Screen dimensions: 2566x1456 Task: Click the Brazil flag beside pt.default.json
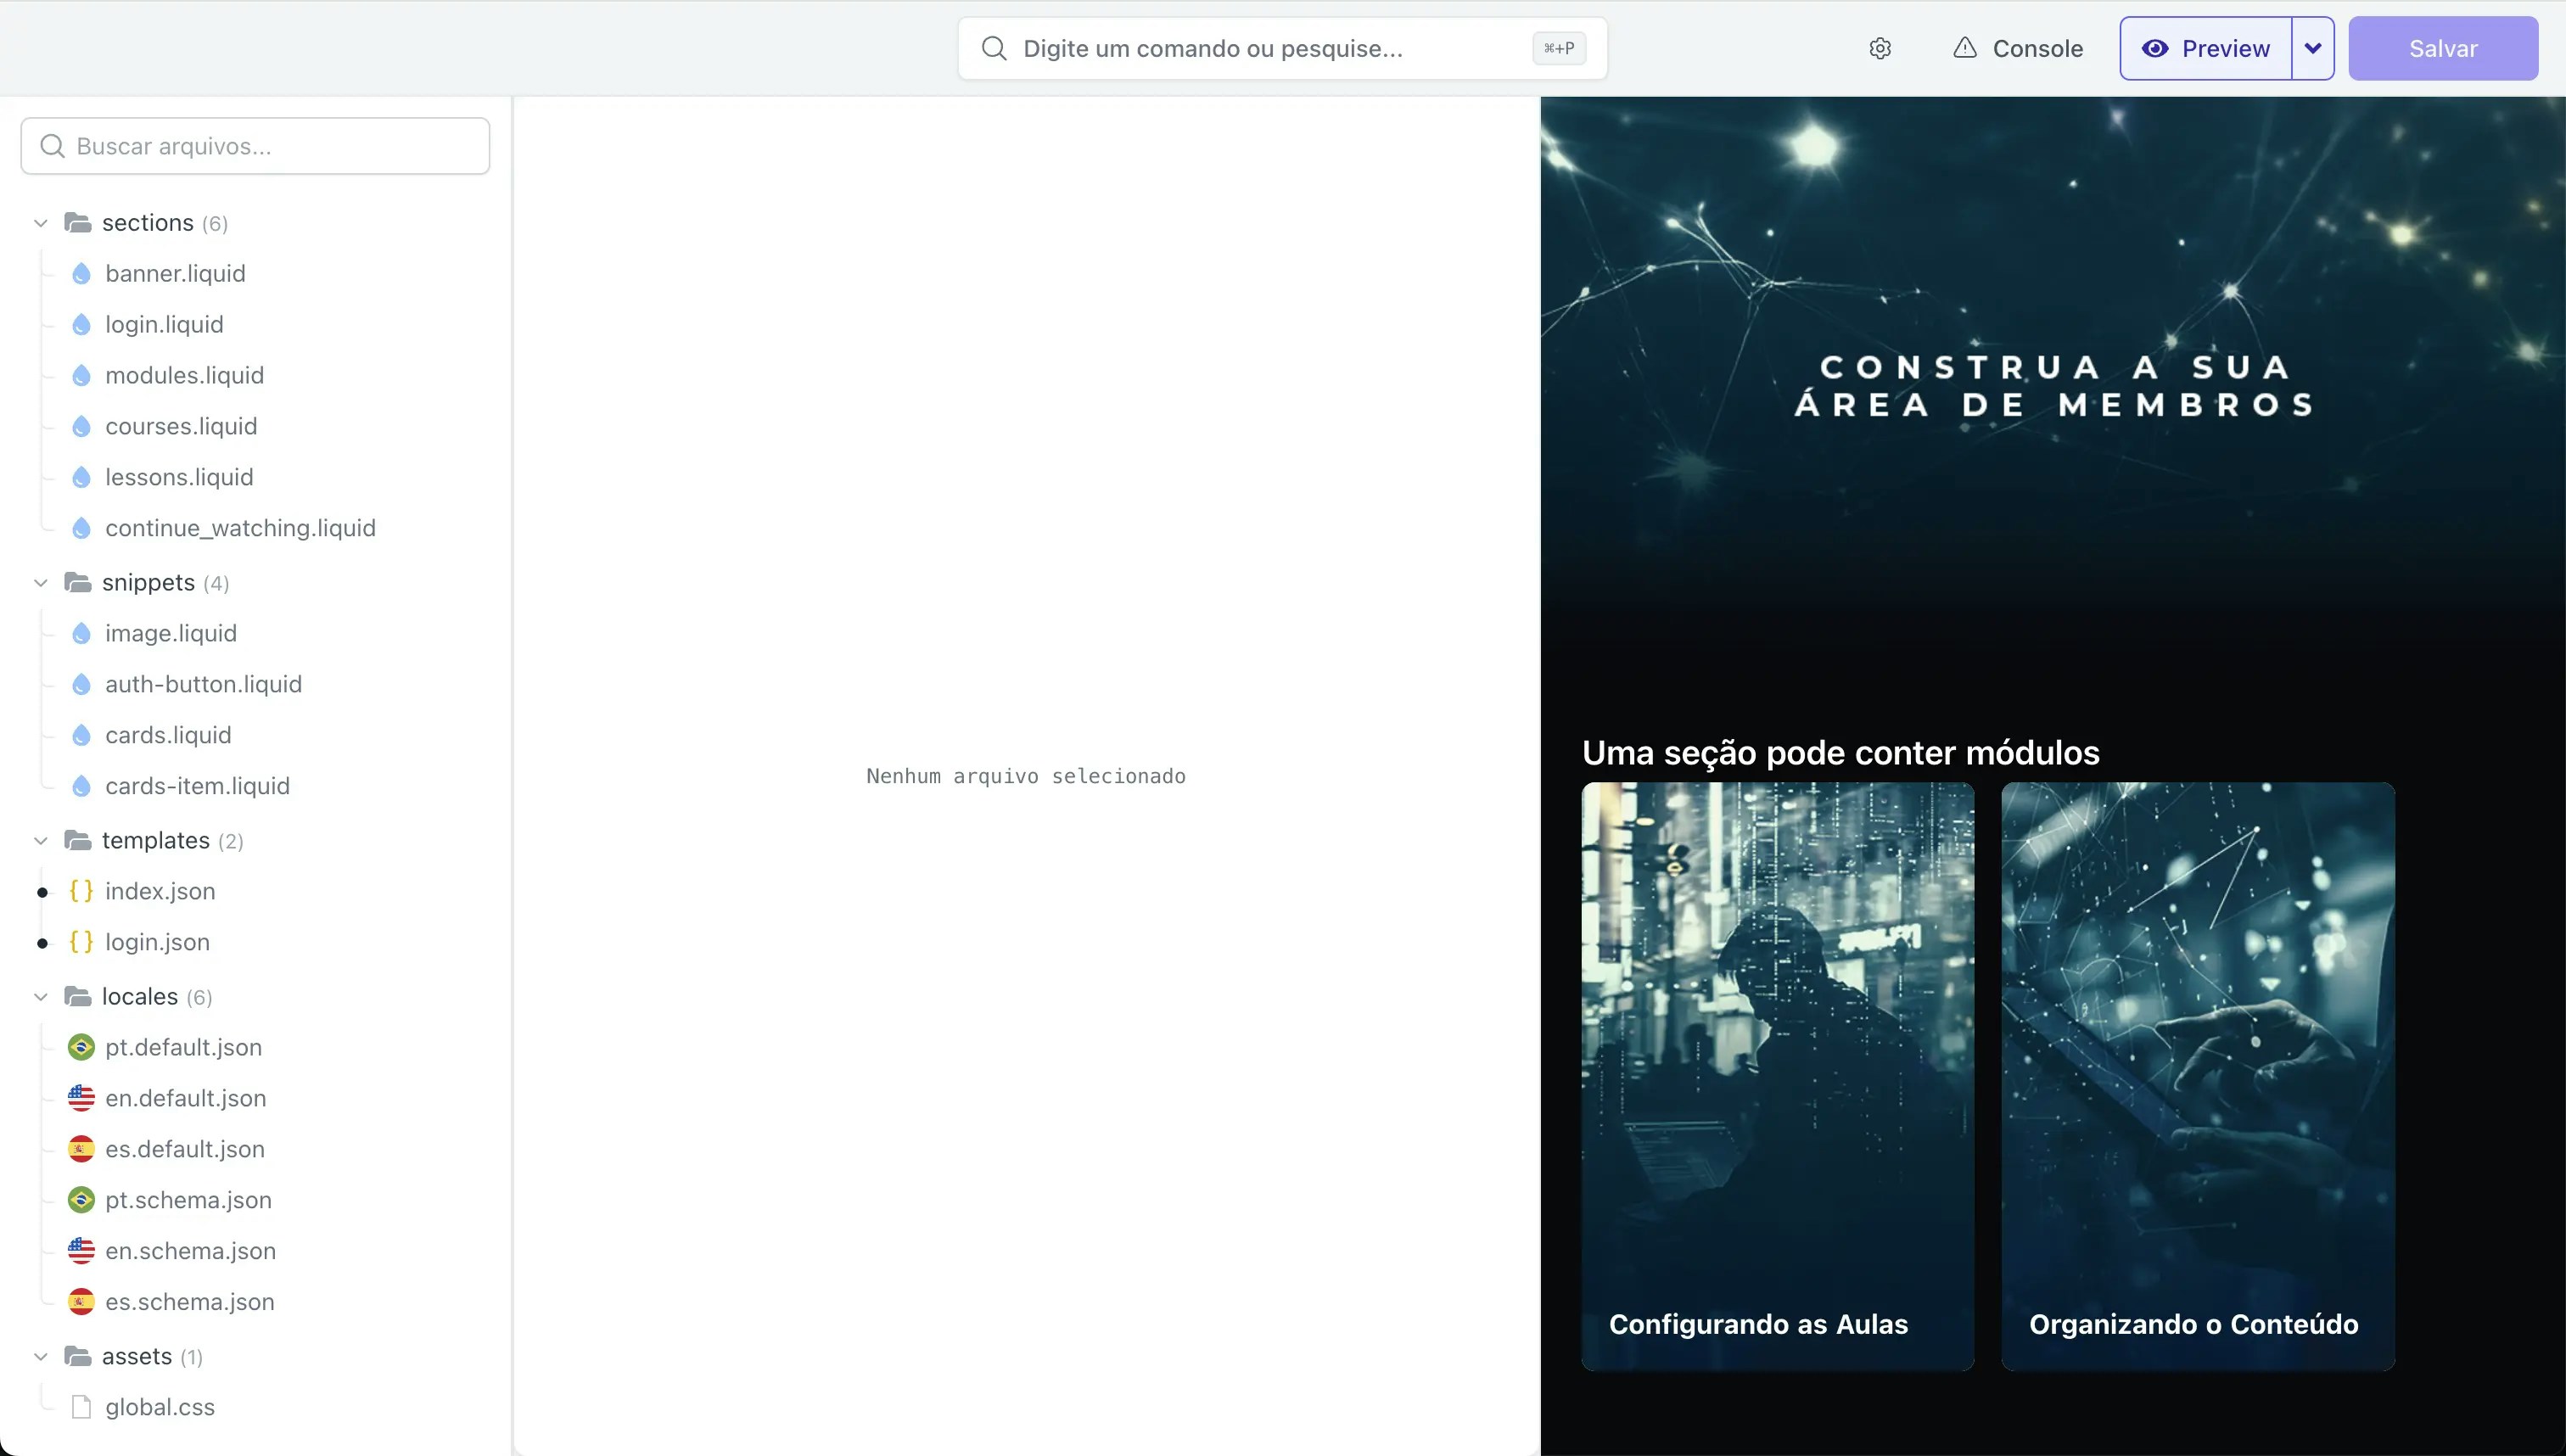tap(81, 1047)
